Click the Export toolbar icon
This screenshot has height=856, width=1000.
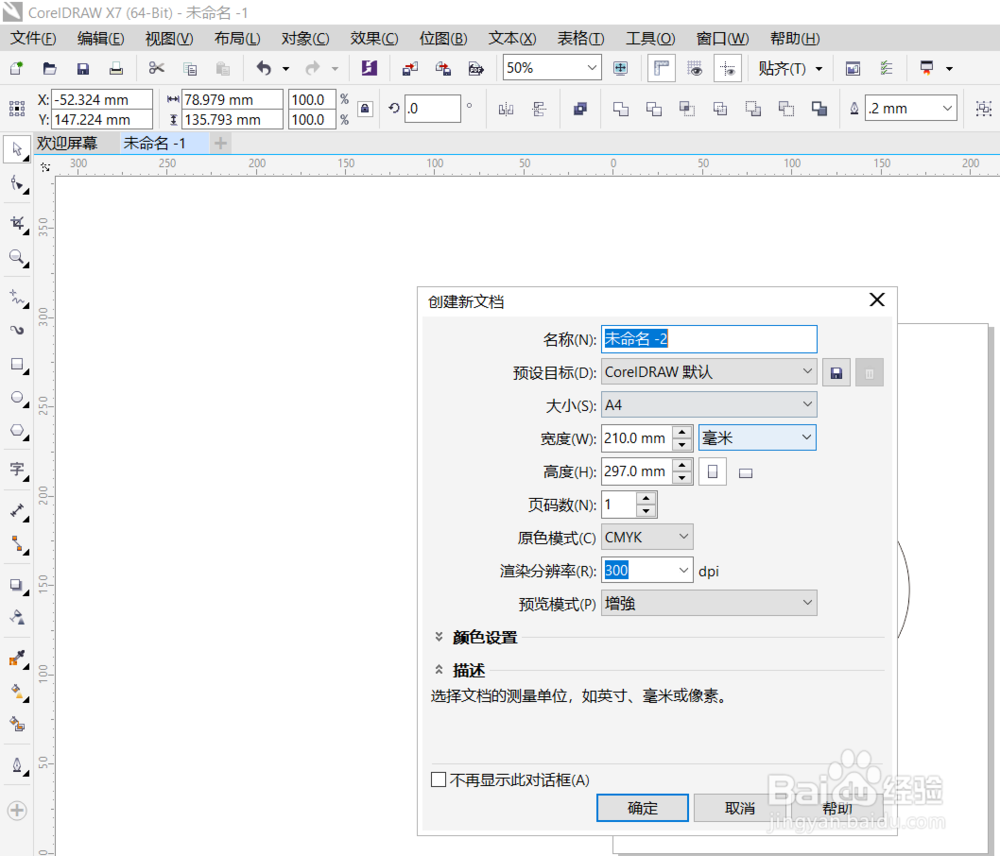[443, 68]
